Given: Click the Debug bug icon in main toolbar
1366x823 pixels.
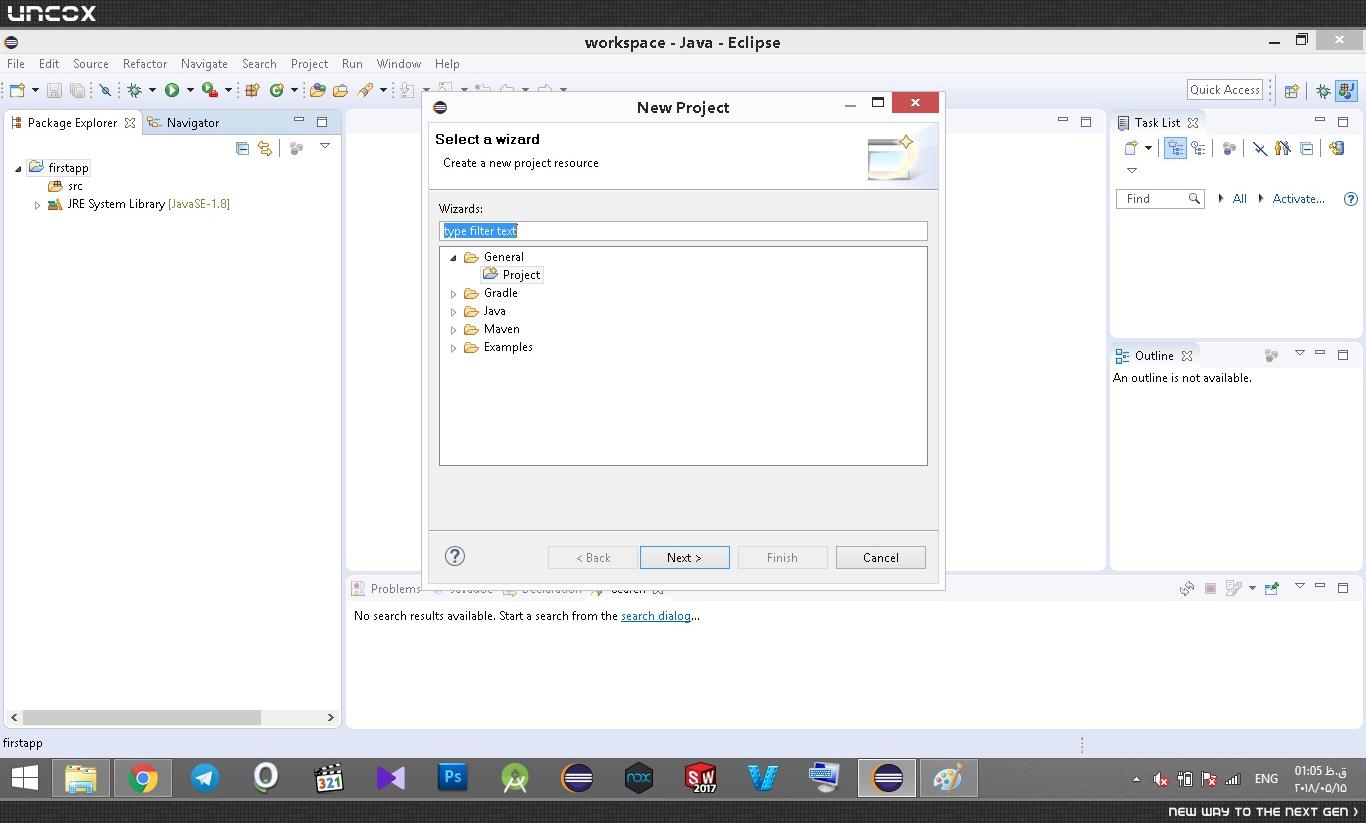Looking at the screenshot, I should (134, 90).
